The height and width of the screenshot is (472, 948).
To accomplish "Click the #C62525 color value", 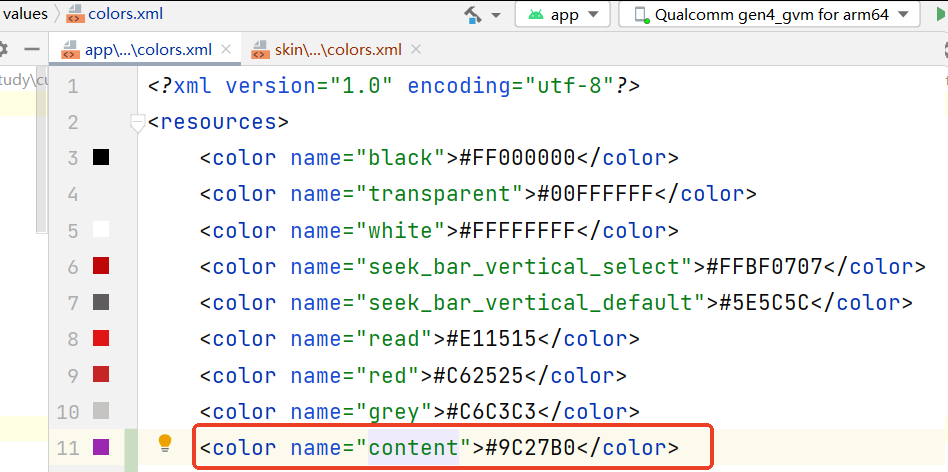I will pyautogui.click(x=478, y=375).
